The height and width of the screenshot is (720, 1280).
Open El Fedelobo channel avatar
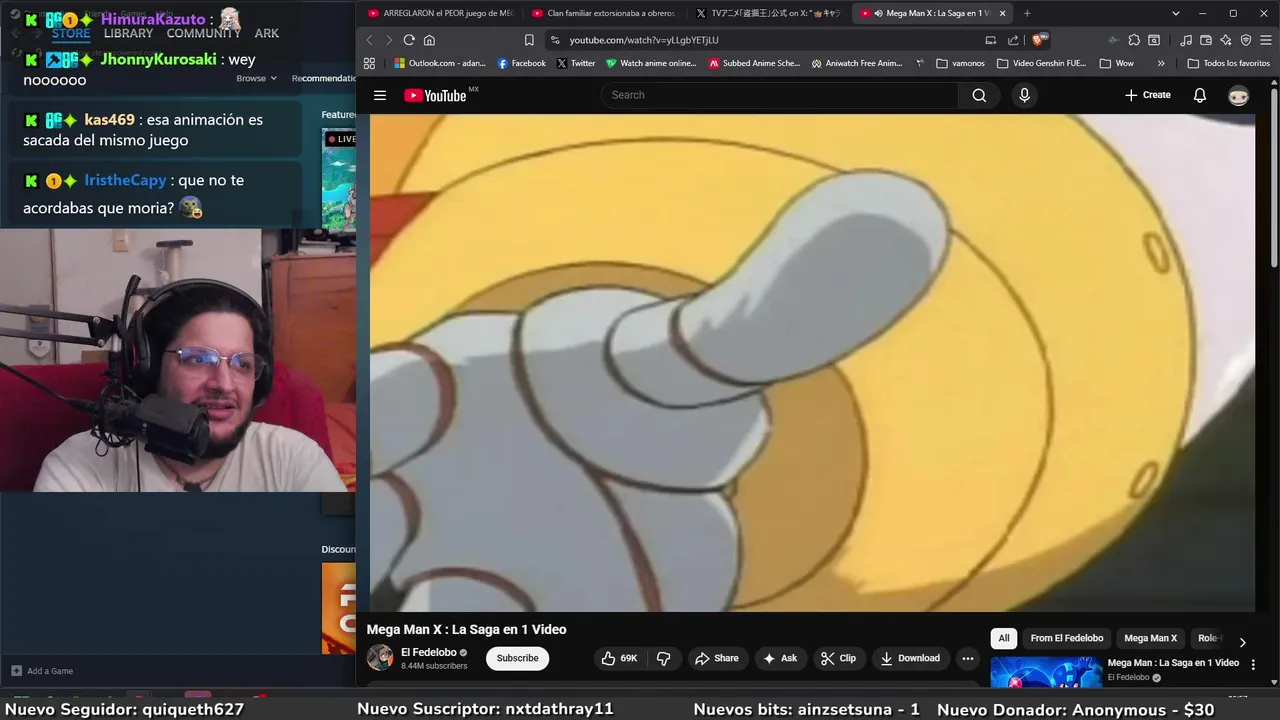[380, 658]
